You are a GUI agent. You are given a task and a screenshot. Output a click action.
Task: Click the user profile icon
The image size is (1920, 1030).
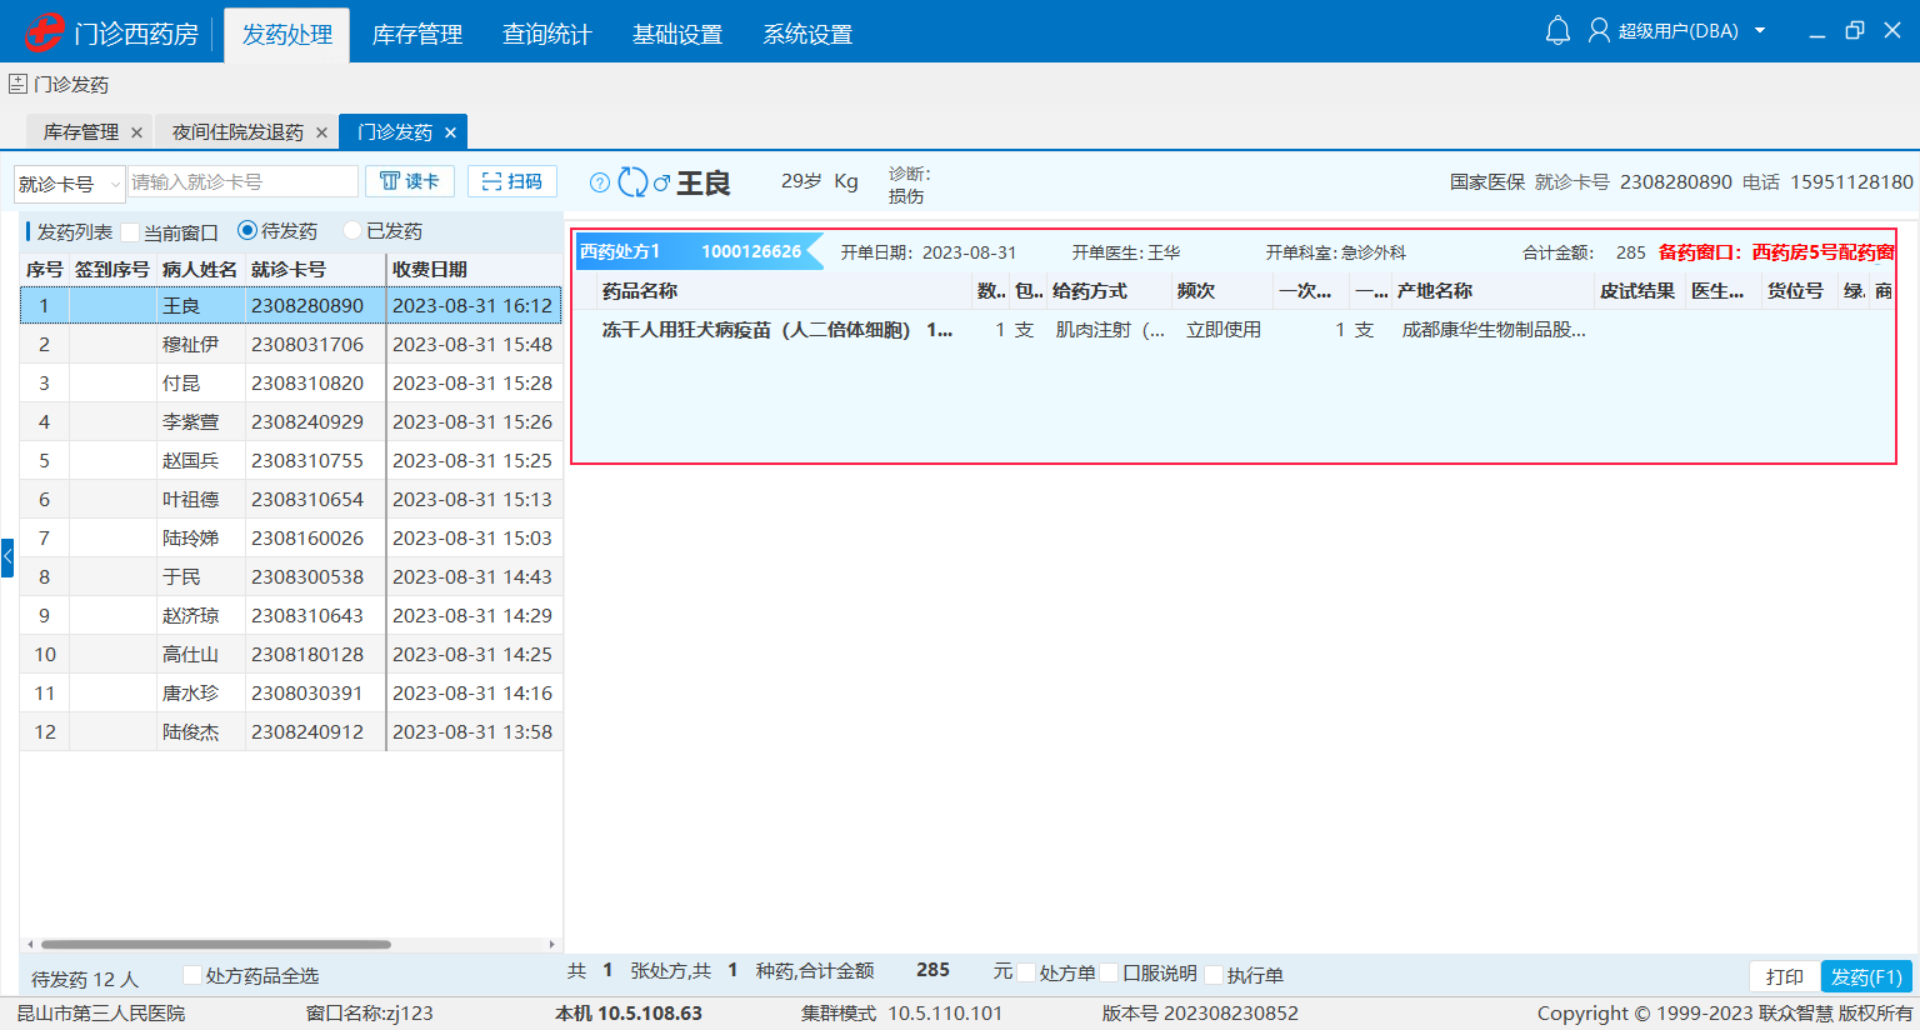[x=1598, y=31]
